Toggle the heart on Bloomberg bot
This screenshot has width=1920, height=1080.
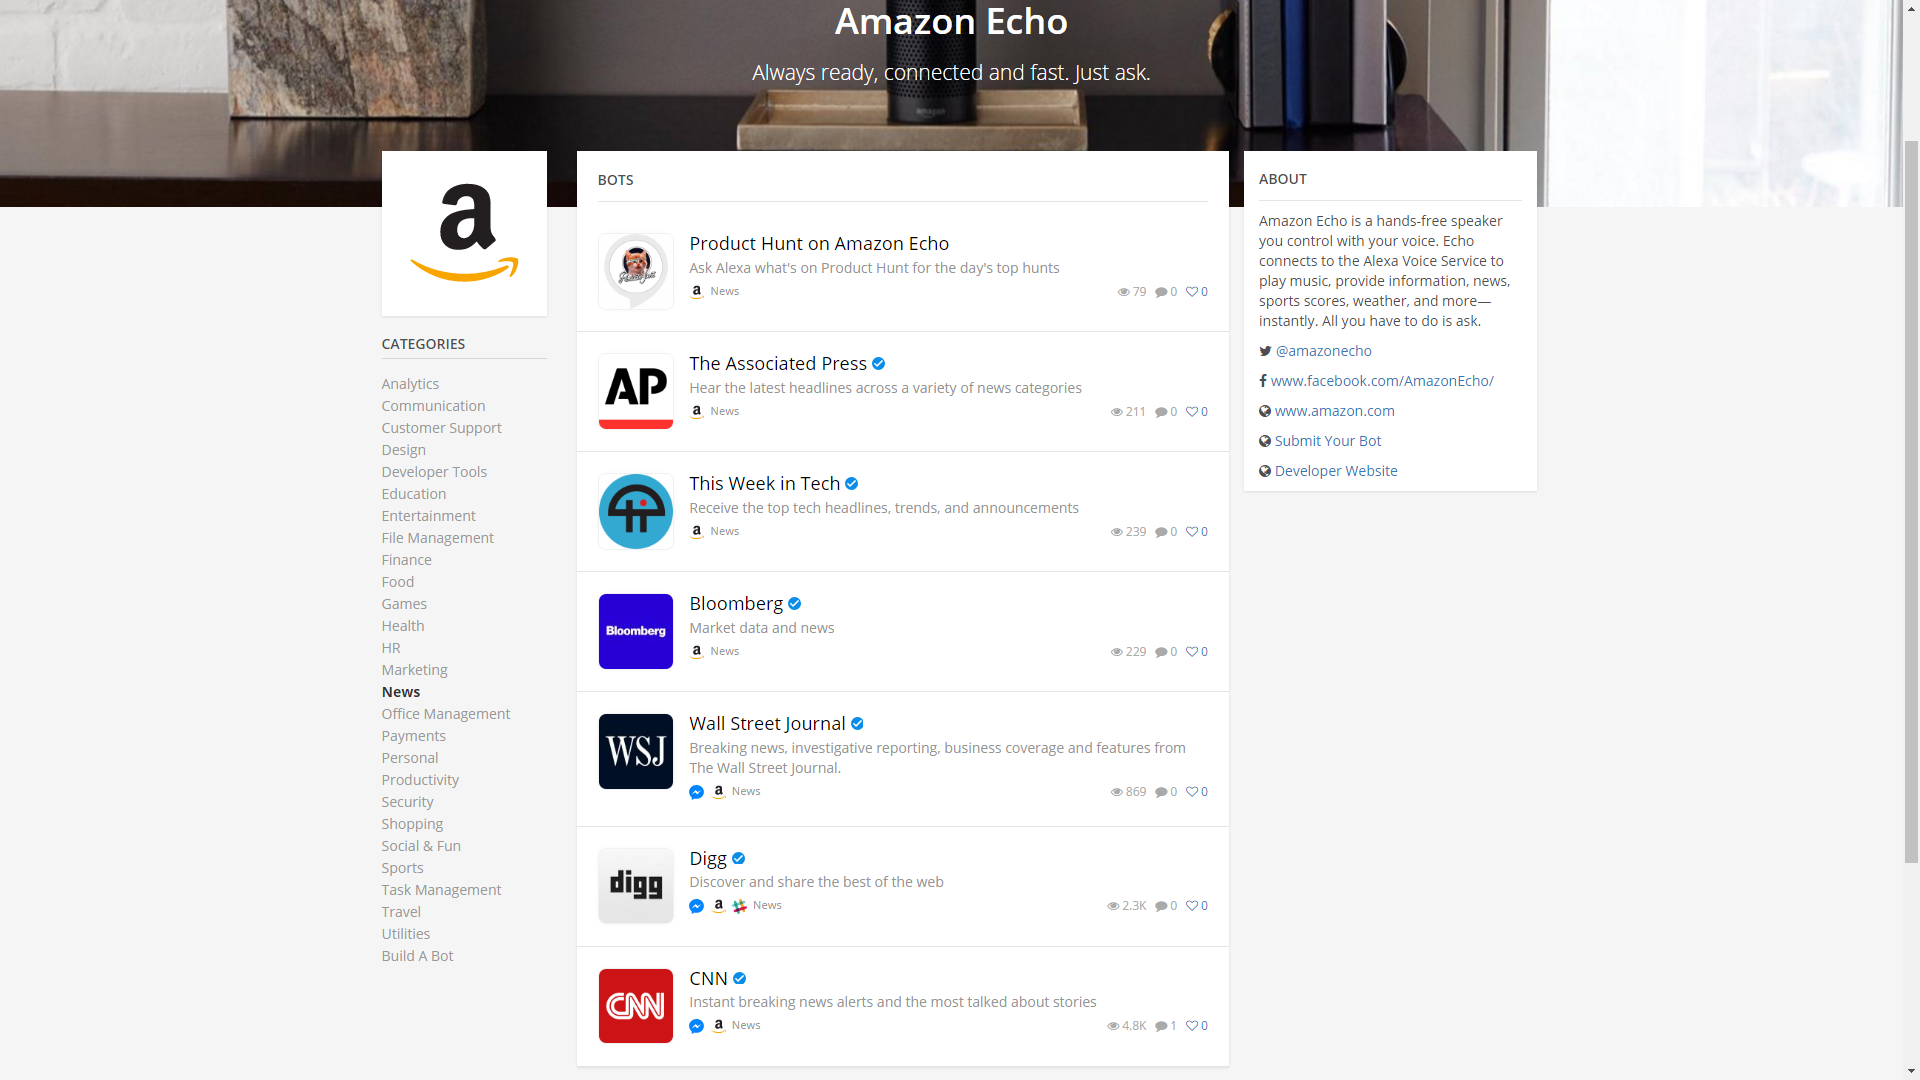[1192, 652]
